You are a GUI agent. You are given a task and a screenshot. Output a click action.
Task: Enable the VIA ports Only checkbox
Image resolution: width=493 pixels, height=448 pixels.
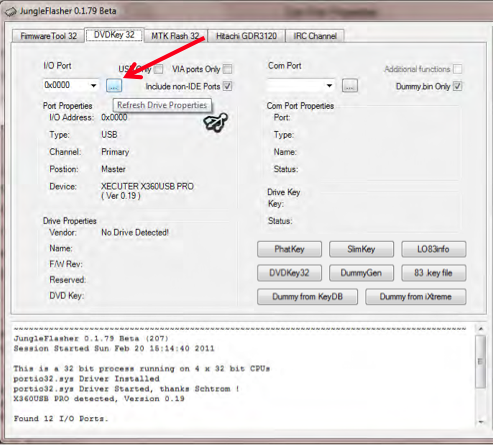pyautogui.click(x=227, y=69)
